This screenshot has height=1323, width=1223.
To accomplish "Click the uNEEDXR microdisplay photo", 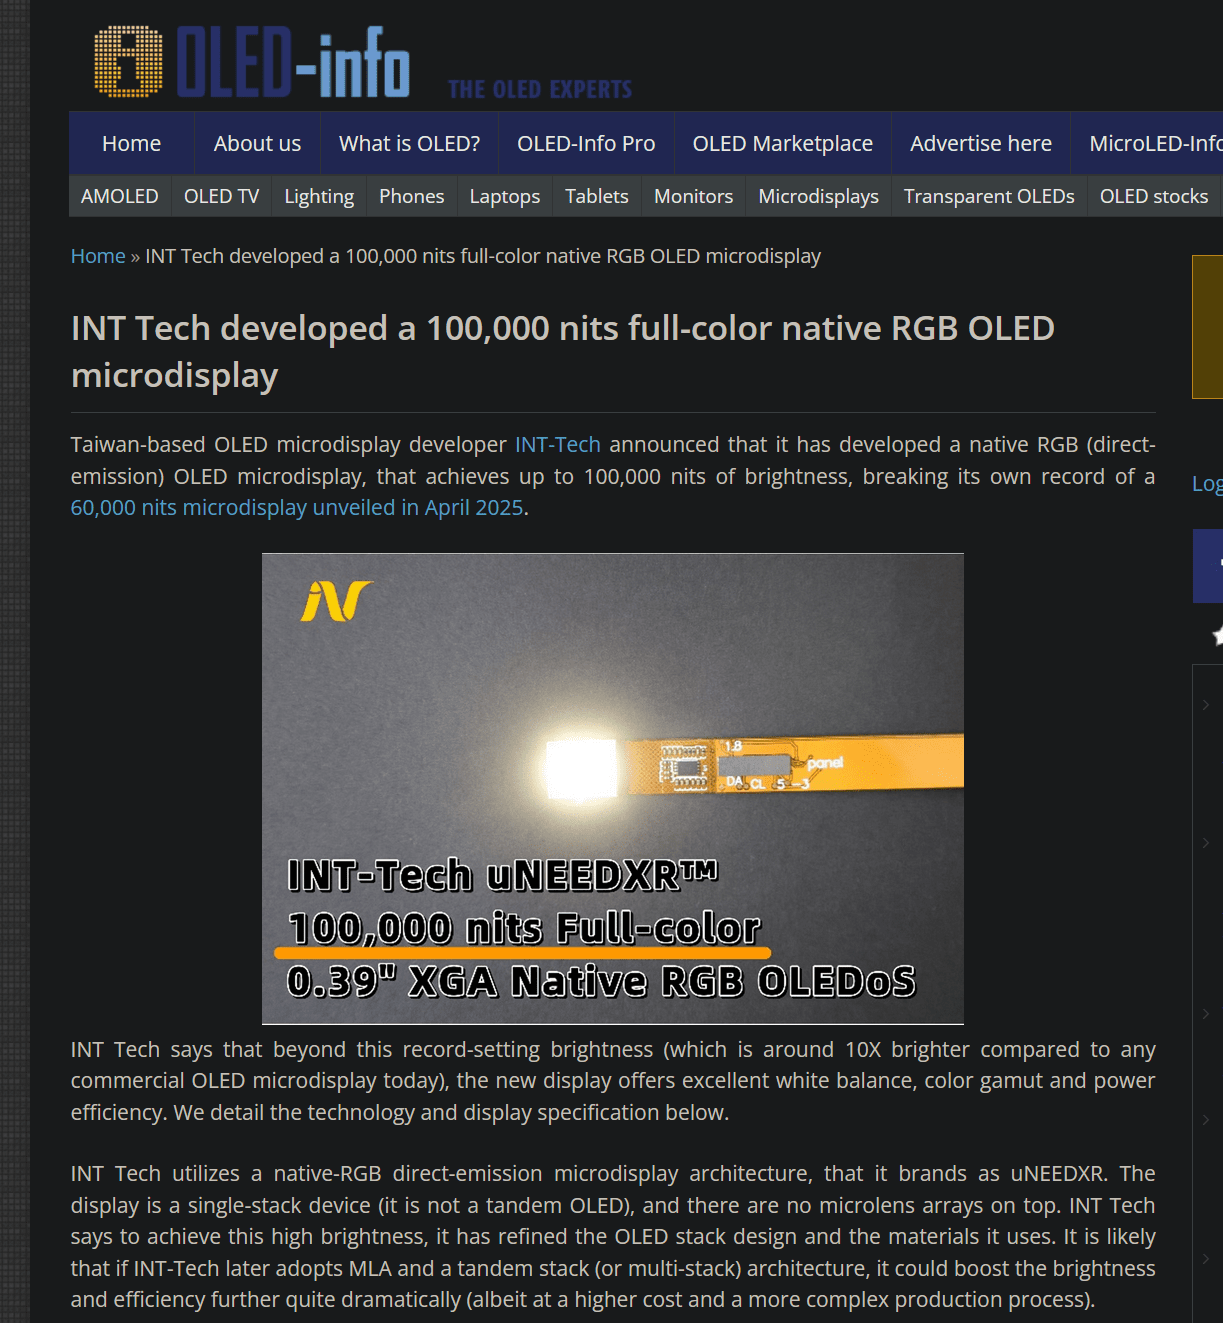I will click(612, 788).
